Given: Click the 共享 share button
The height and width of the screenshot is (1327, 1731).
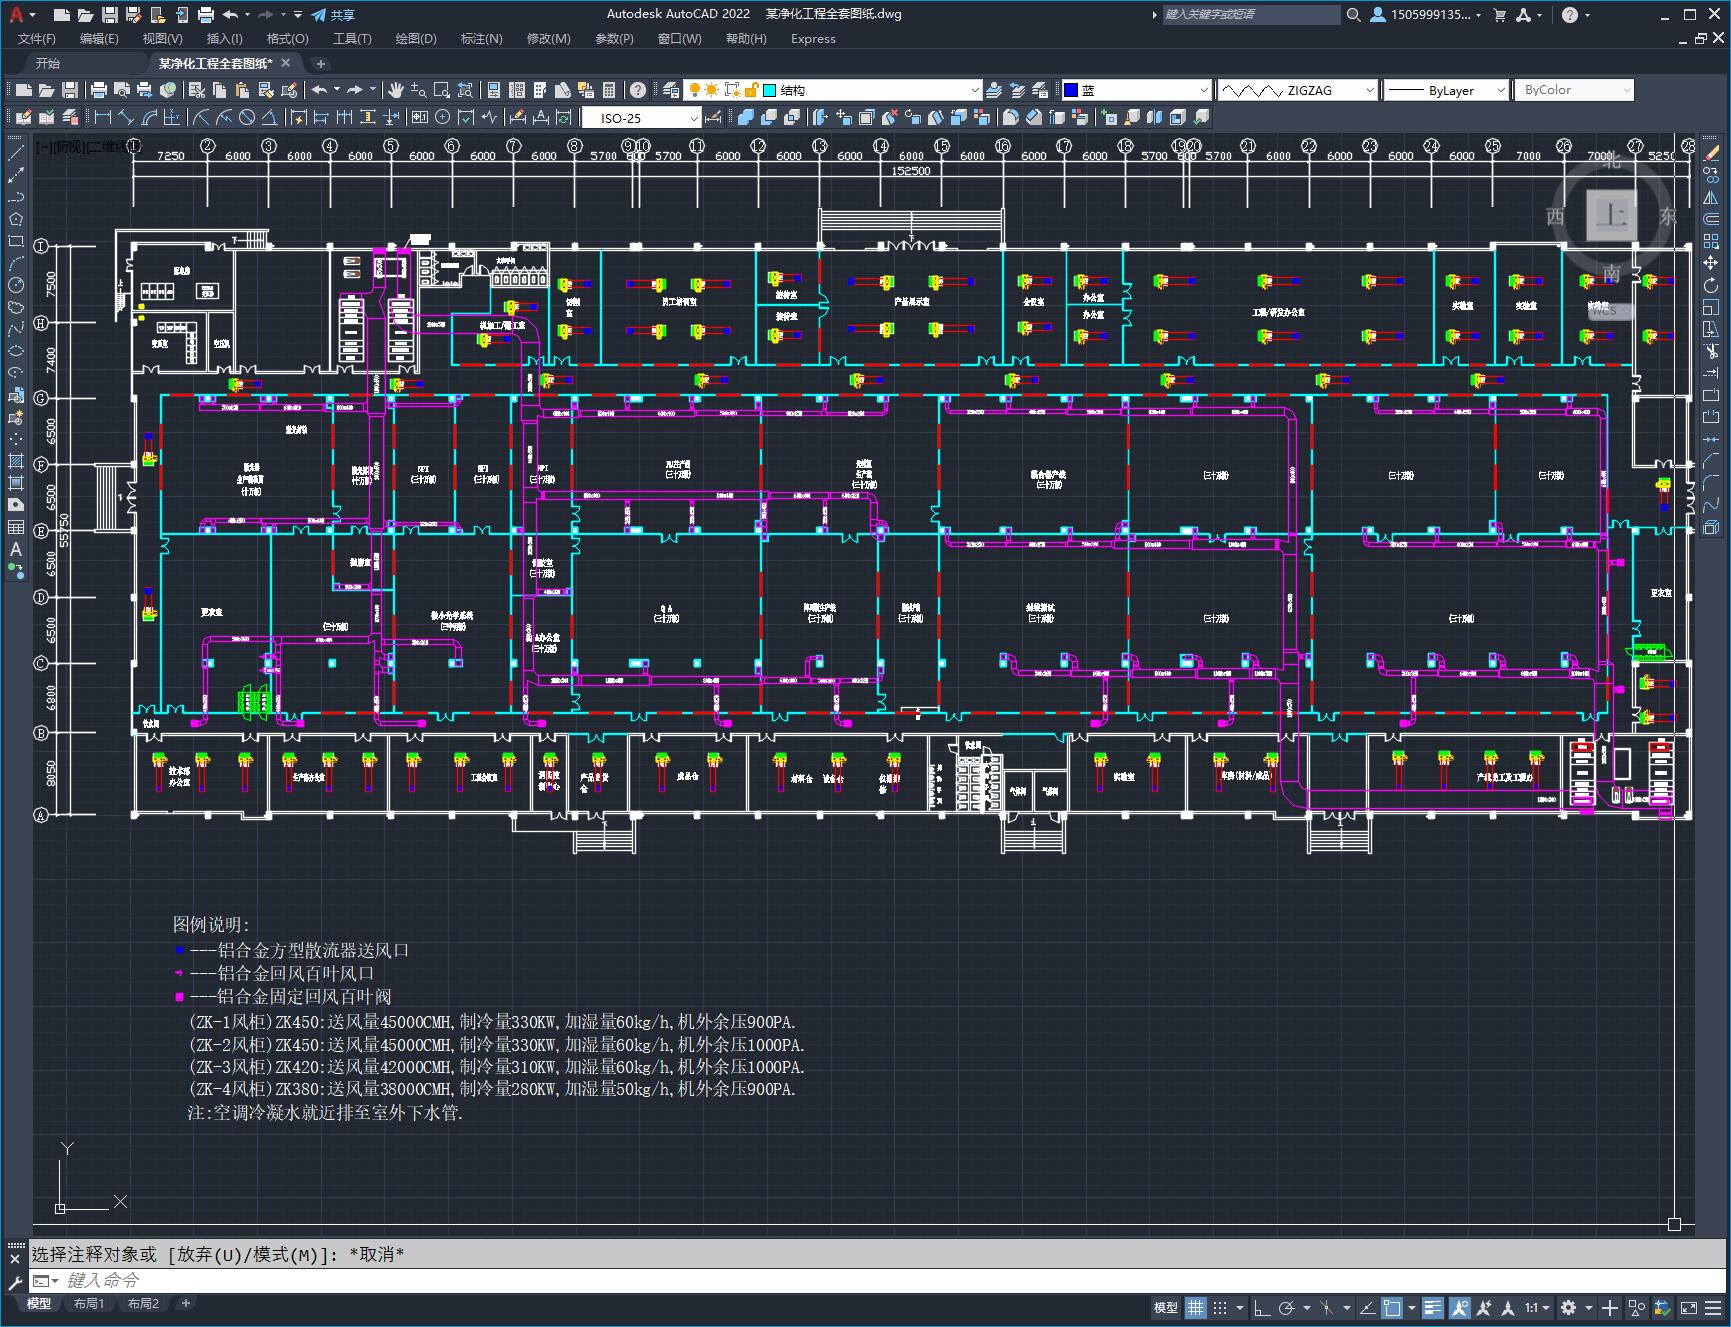Looking at the screenshot, I should point(333,15).
